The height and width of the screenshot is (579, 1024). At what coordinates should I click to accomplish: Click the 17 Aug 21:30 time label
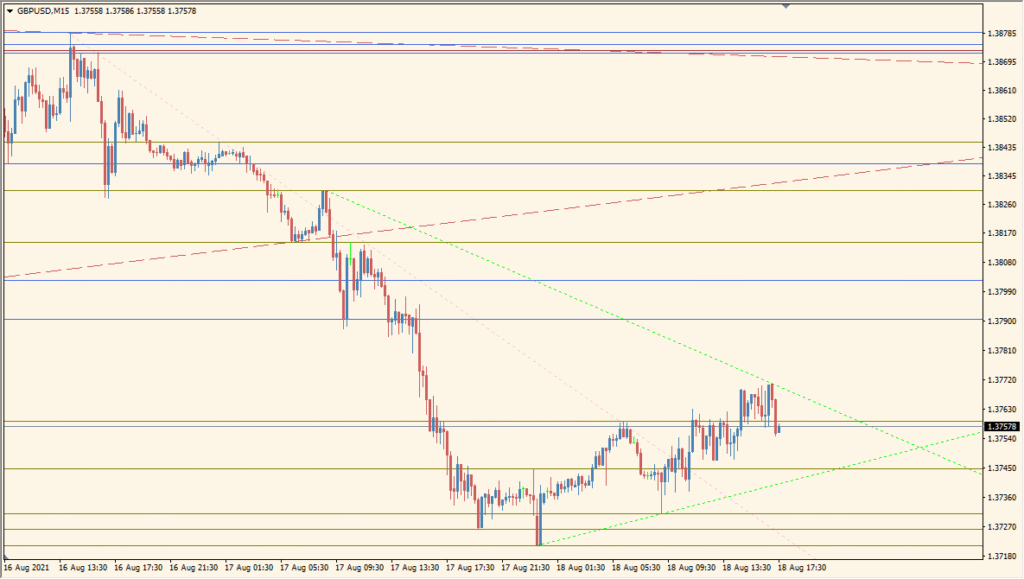tap(526, 568)
